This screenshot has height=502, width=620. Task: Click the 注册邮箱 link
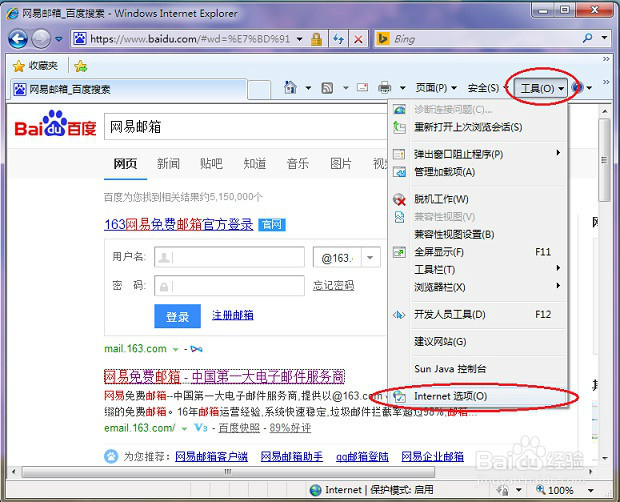[x=232, y=315]
